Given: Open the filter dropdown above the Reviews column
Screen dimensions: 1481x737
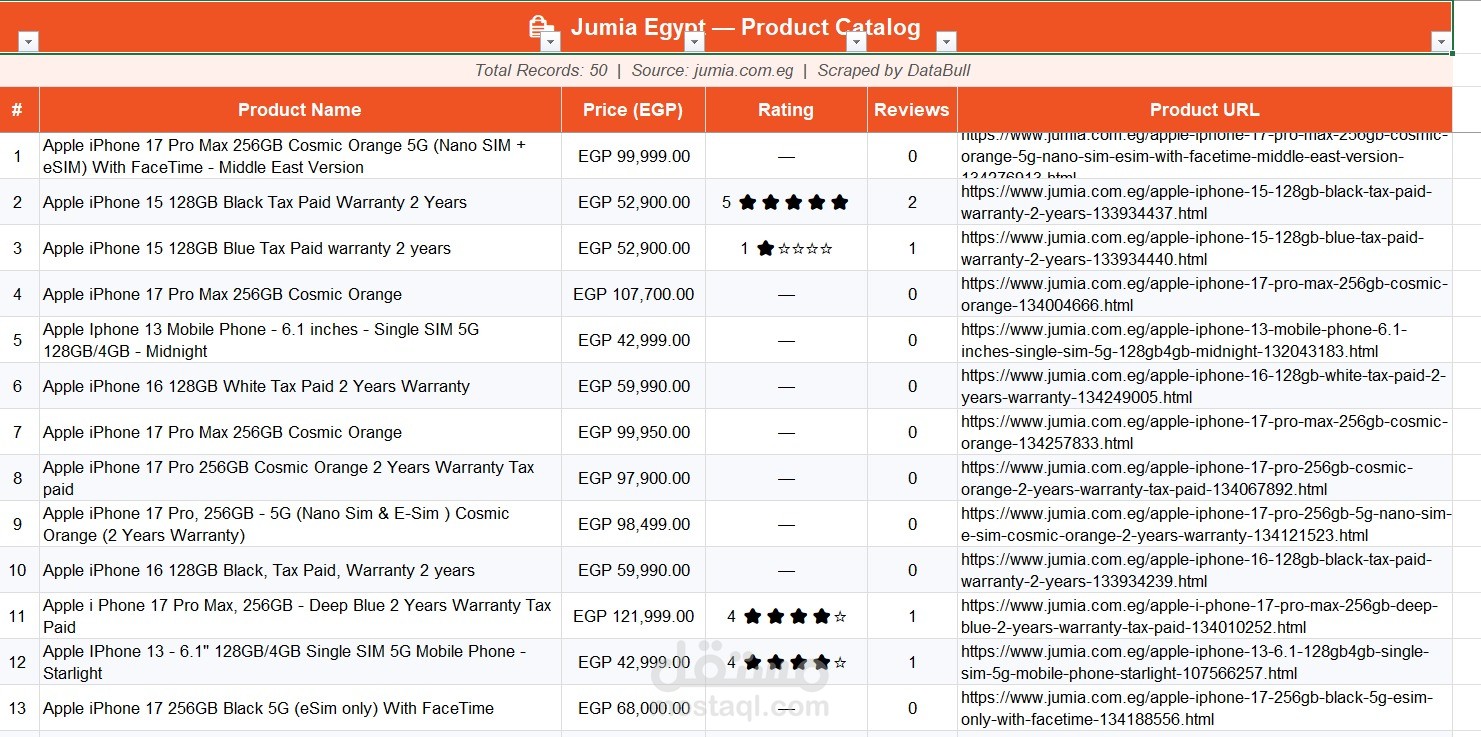Looking at the screenshot, I should click(x=946, y=41).
